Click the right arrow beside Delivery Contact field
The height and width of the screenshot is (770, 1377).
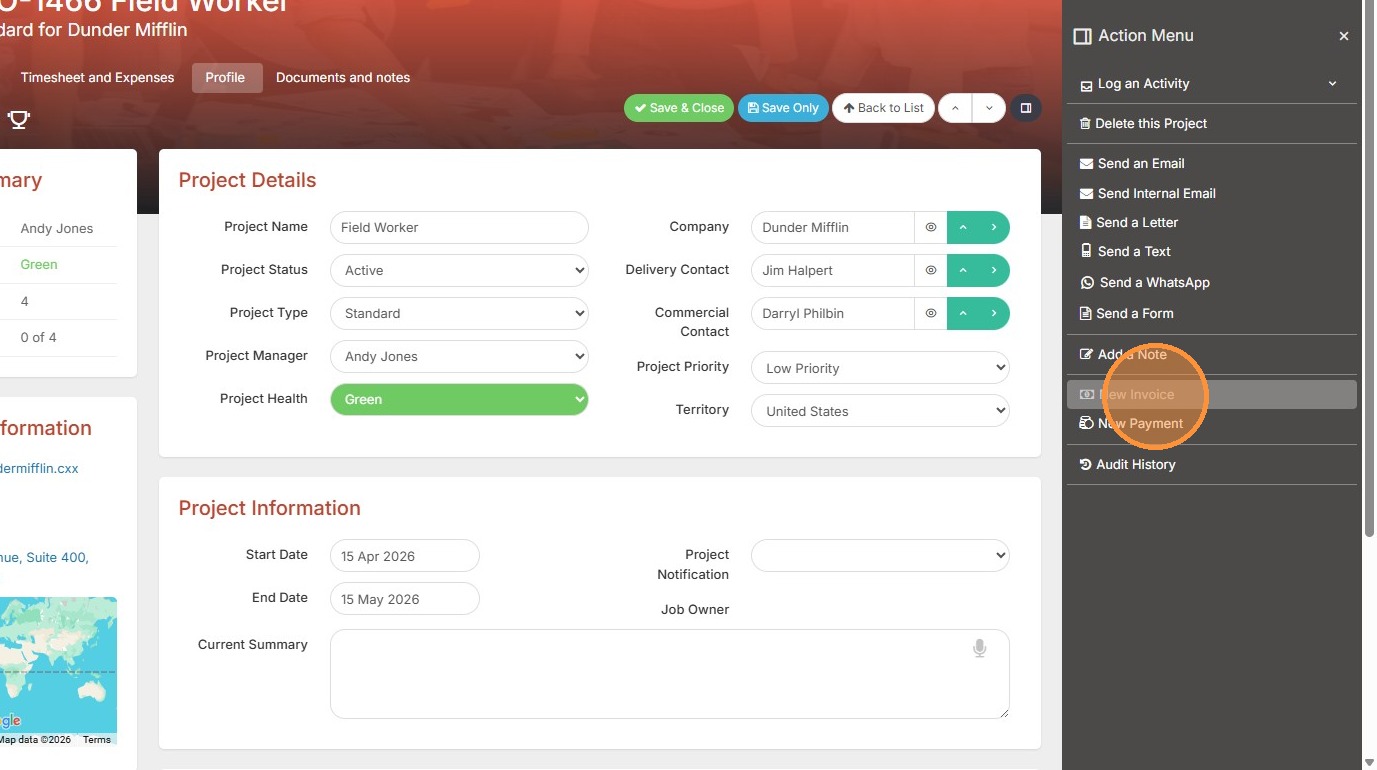click(994, 270)
